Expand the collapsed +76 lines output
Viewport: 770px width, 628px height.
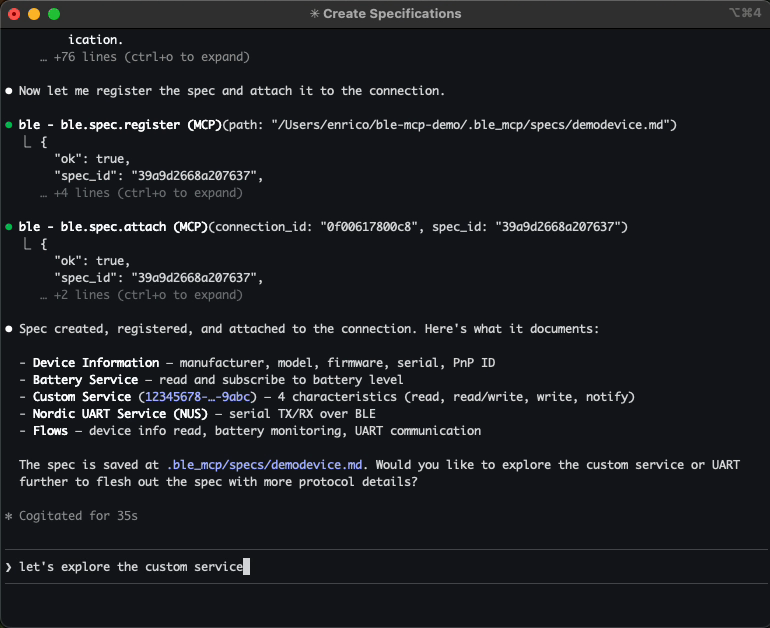(x=145, y=57)
